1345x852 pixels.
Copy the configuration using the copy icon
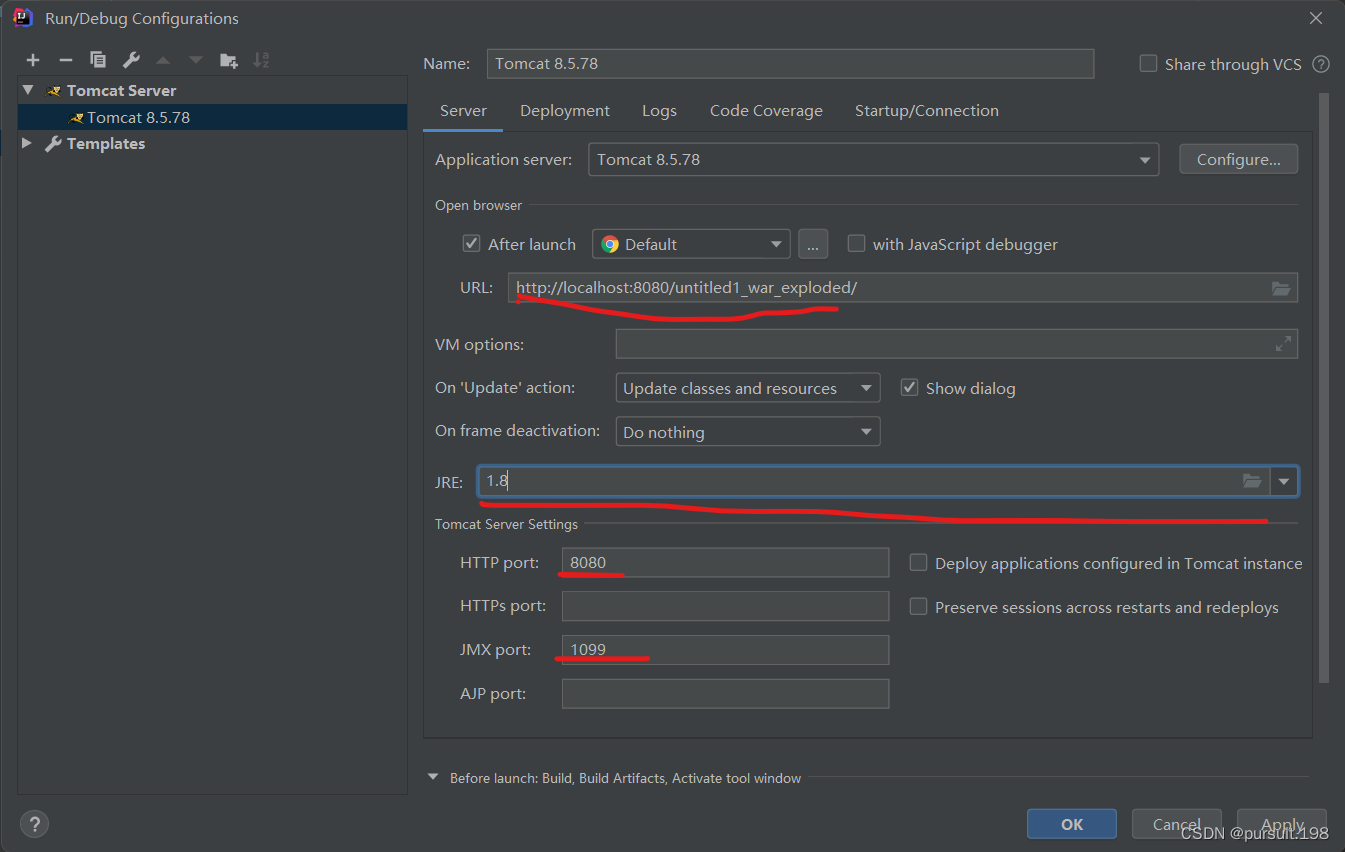pyautogui.click(x=97, y=60)
